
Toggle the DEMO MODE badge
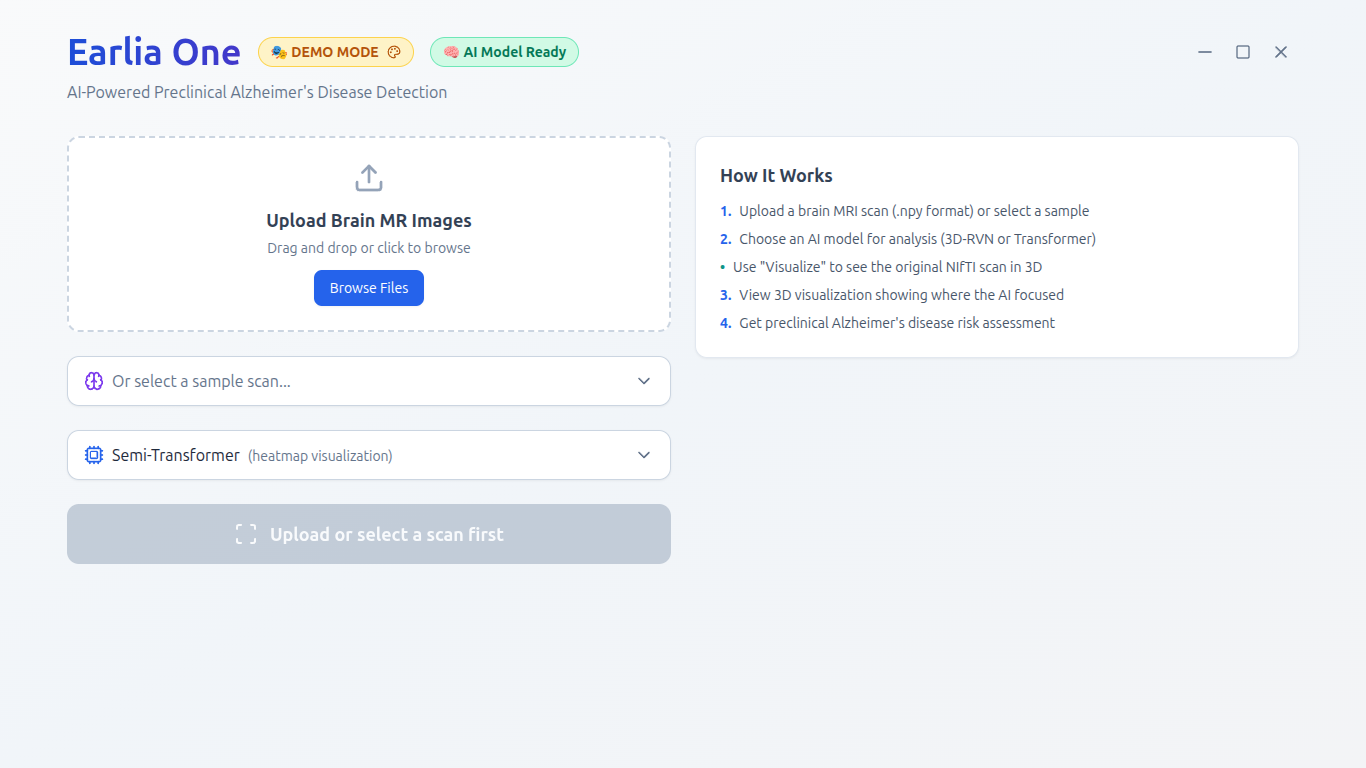coord(335,51)
